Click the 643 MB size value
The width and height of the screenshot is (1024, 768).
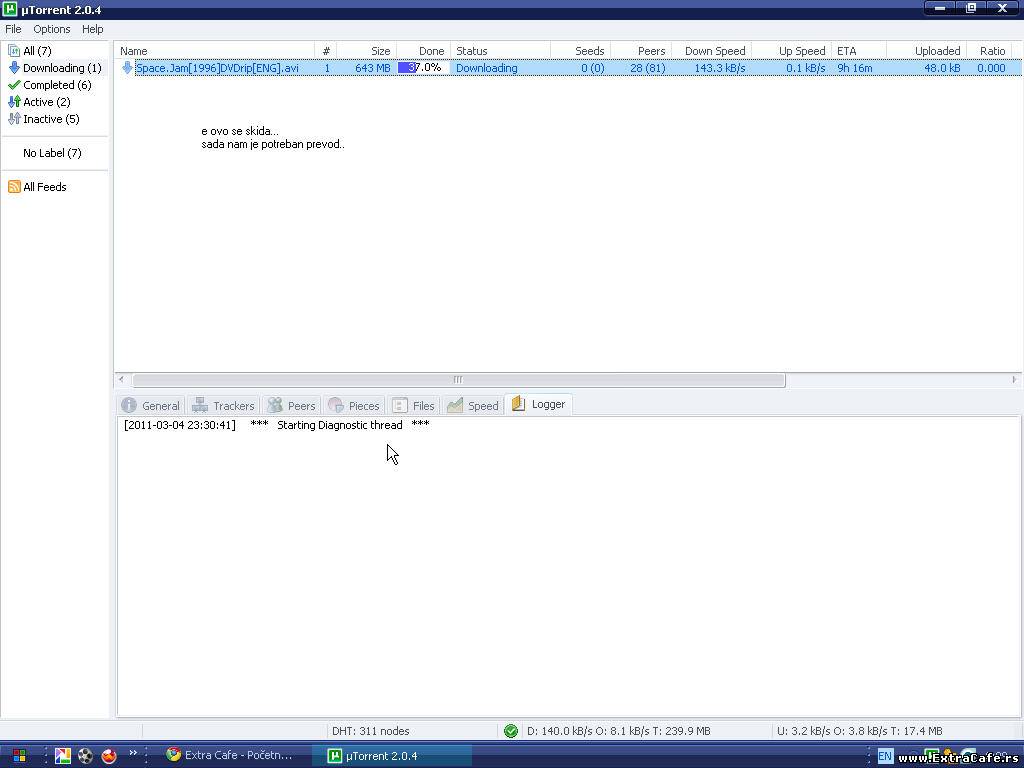click(373, 68)
